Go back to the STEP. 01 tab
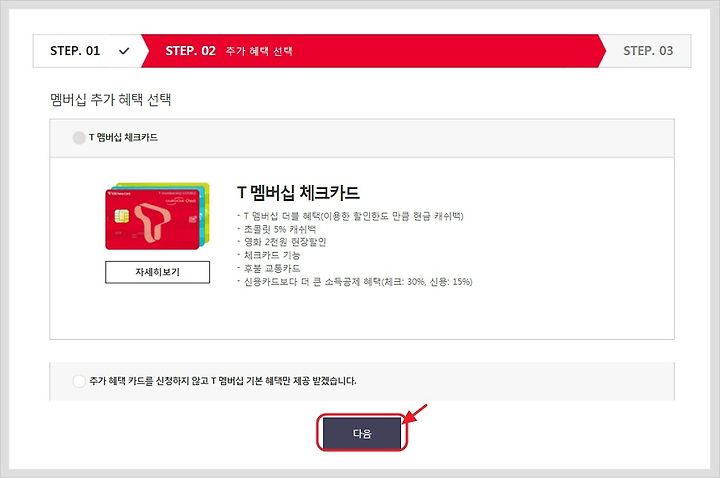 point(87,51)
